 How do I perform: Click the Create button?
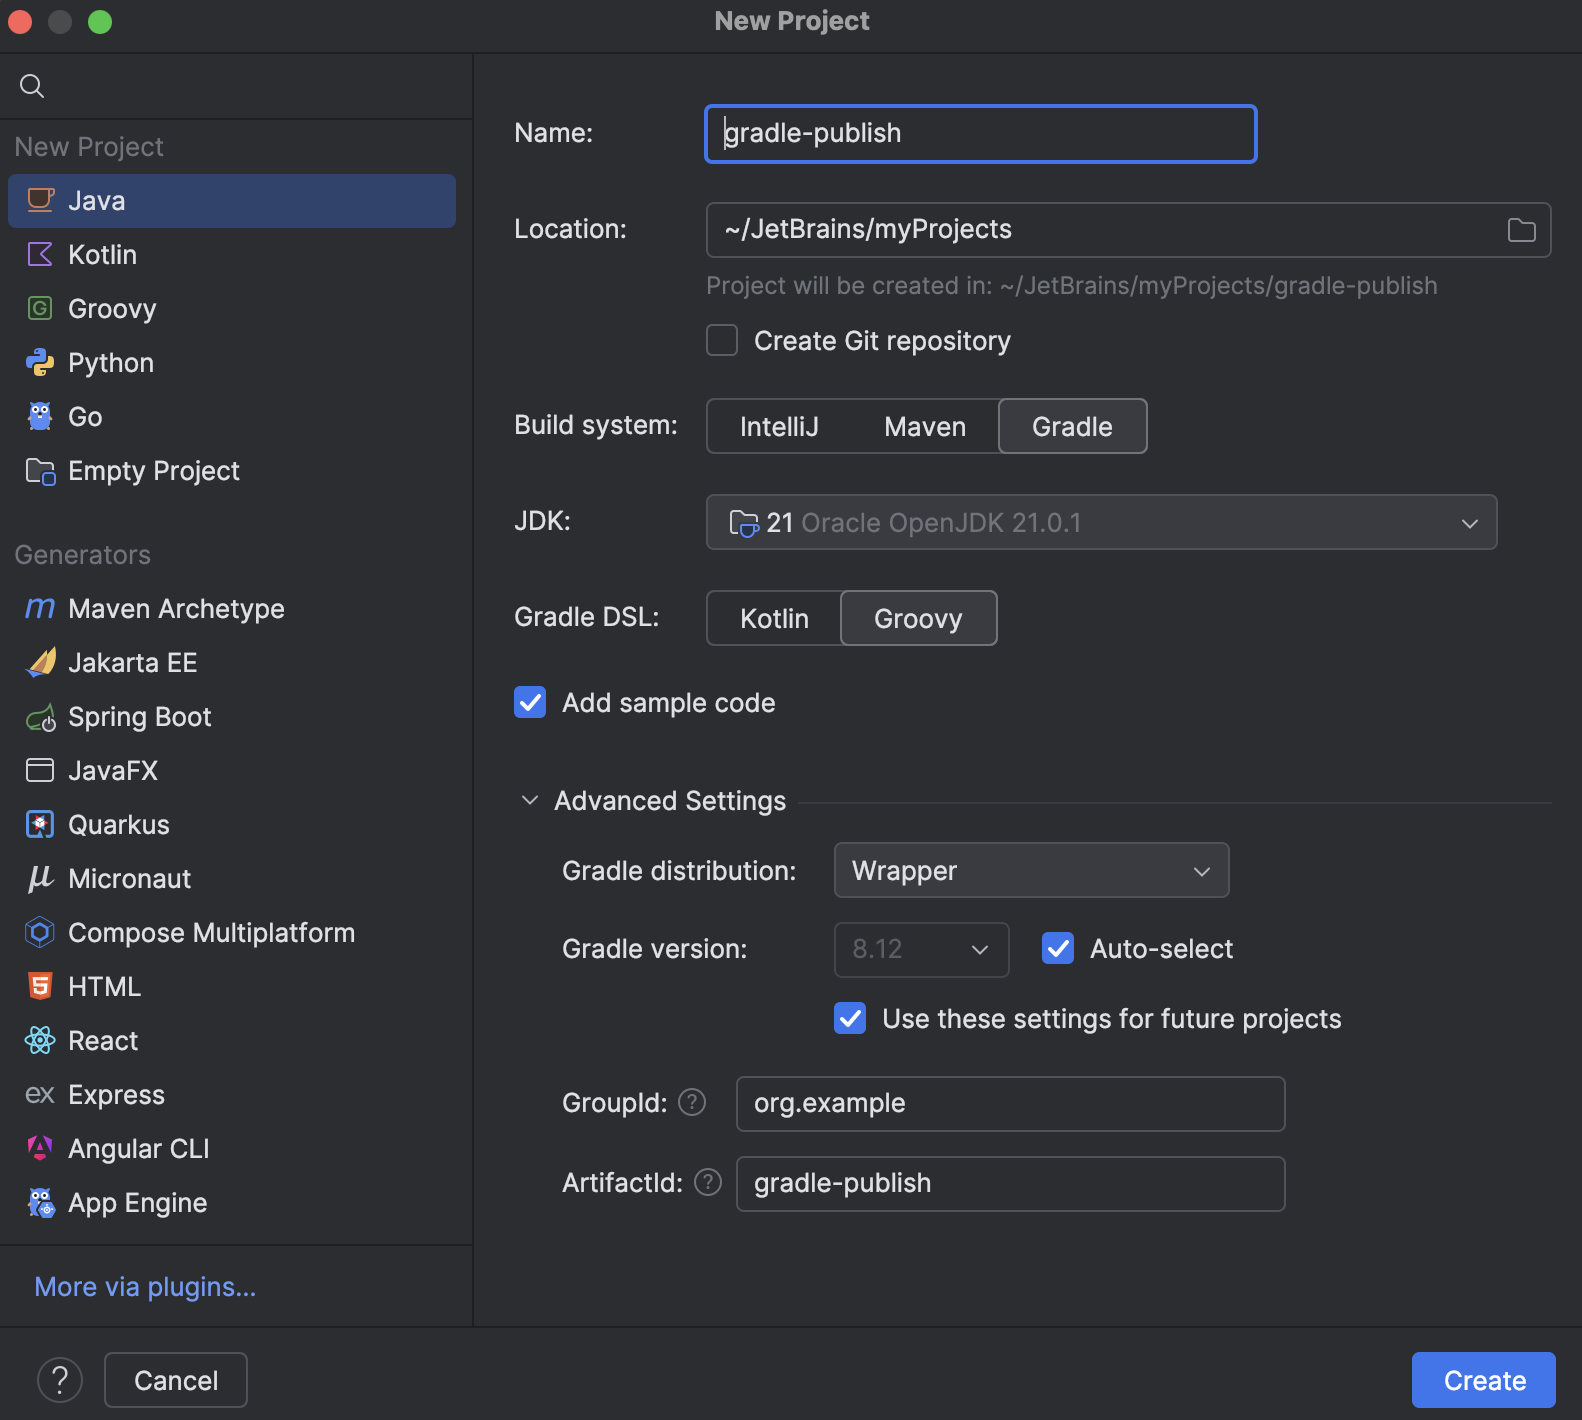(1483, 1380)
